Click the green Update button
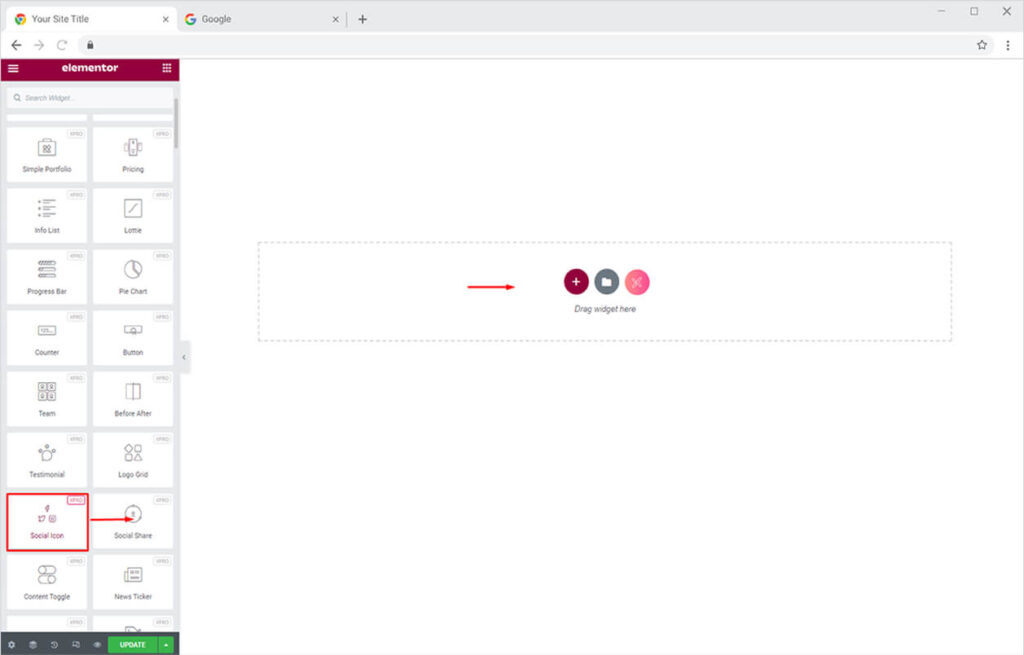1024x655 pixels. 132,645
